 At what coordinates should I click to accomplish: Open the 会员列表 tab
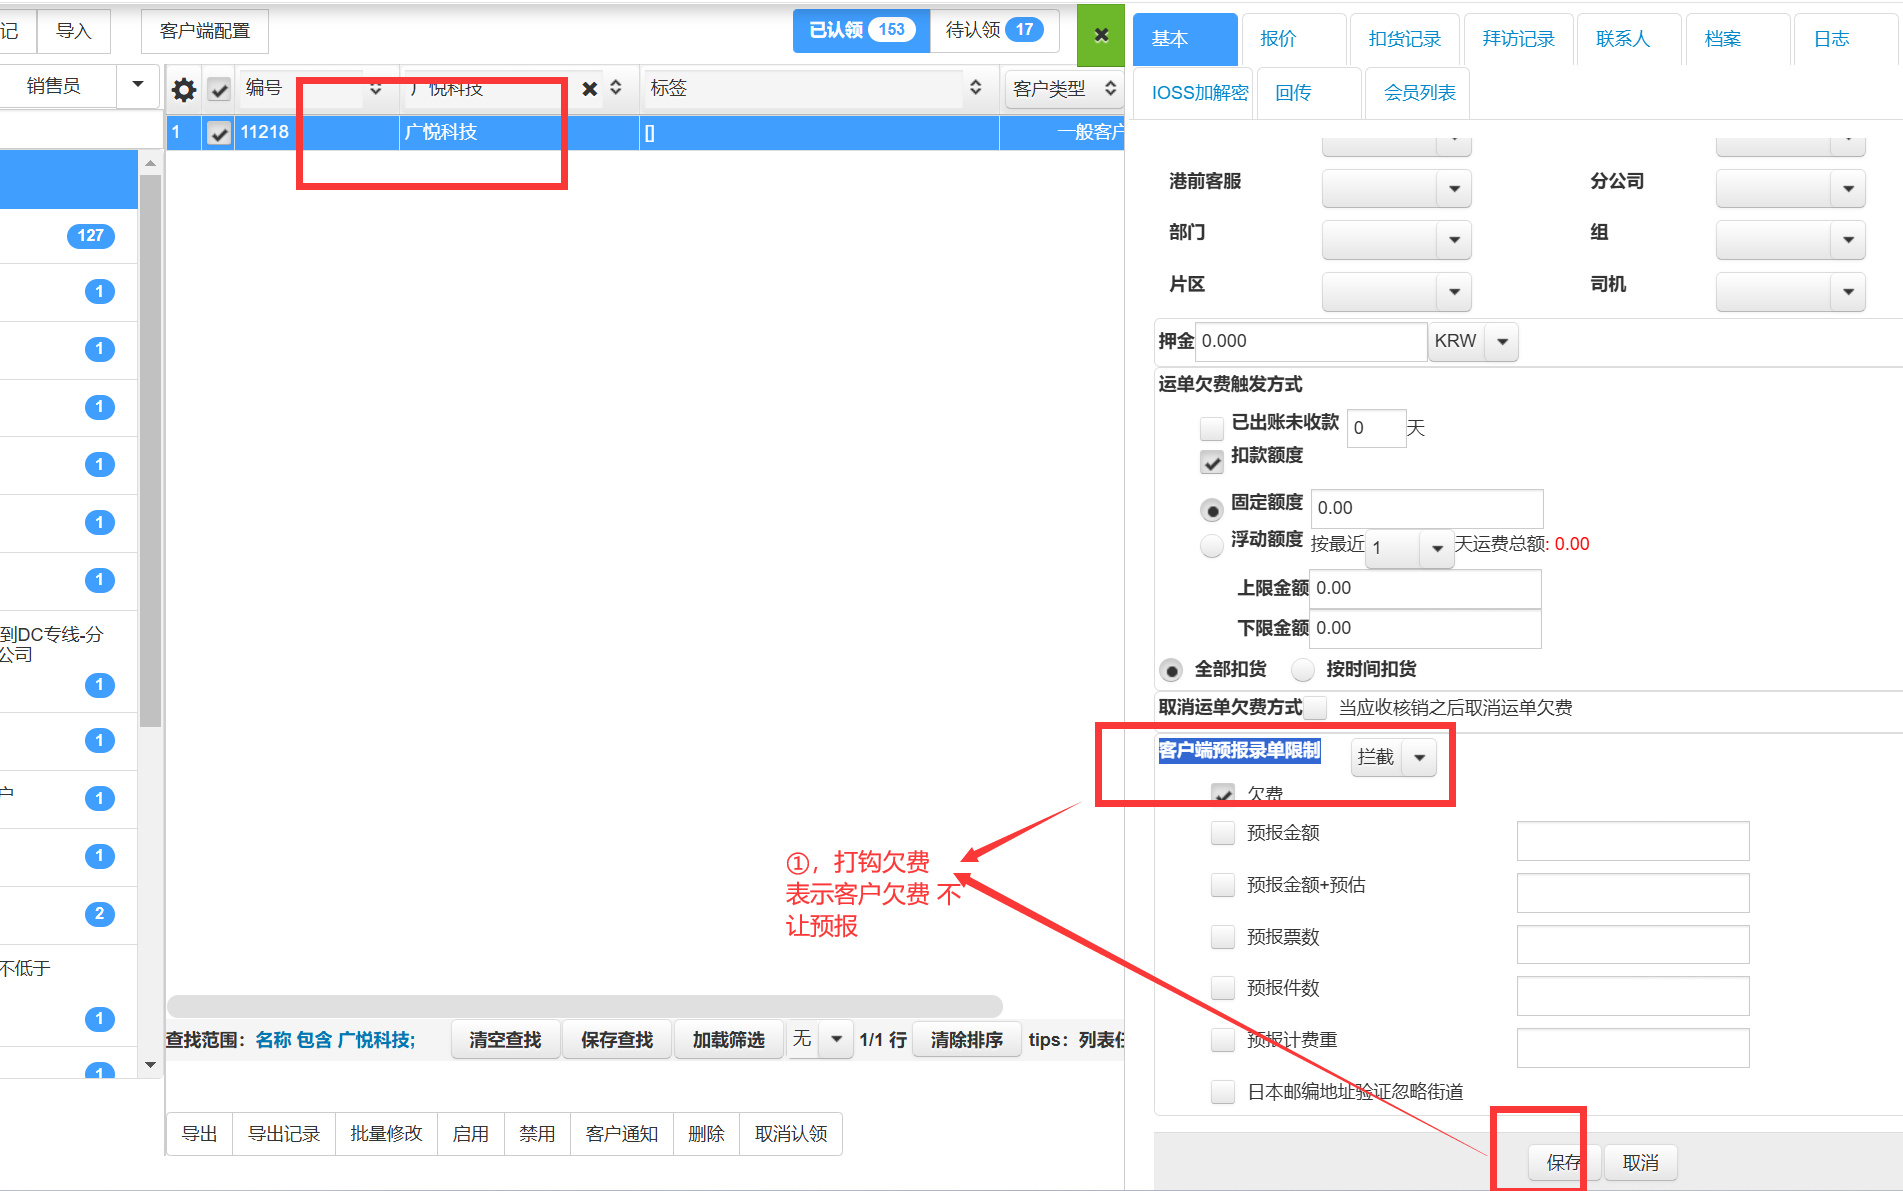pyautogui.click(x=1418, y=93)
